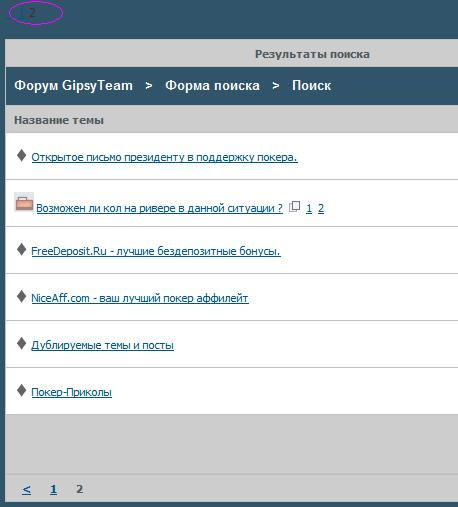Click the diamond icon beside the NiceAff.com topic
The width and height of the screenshot is (458, 507).
tap(22, 296)
